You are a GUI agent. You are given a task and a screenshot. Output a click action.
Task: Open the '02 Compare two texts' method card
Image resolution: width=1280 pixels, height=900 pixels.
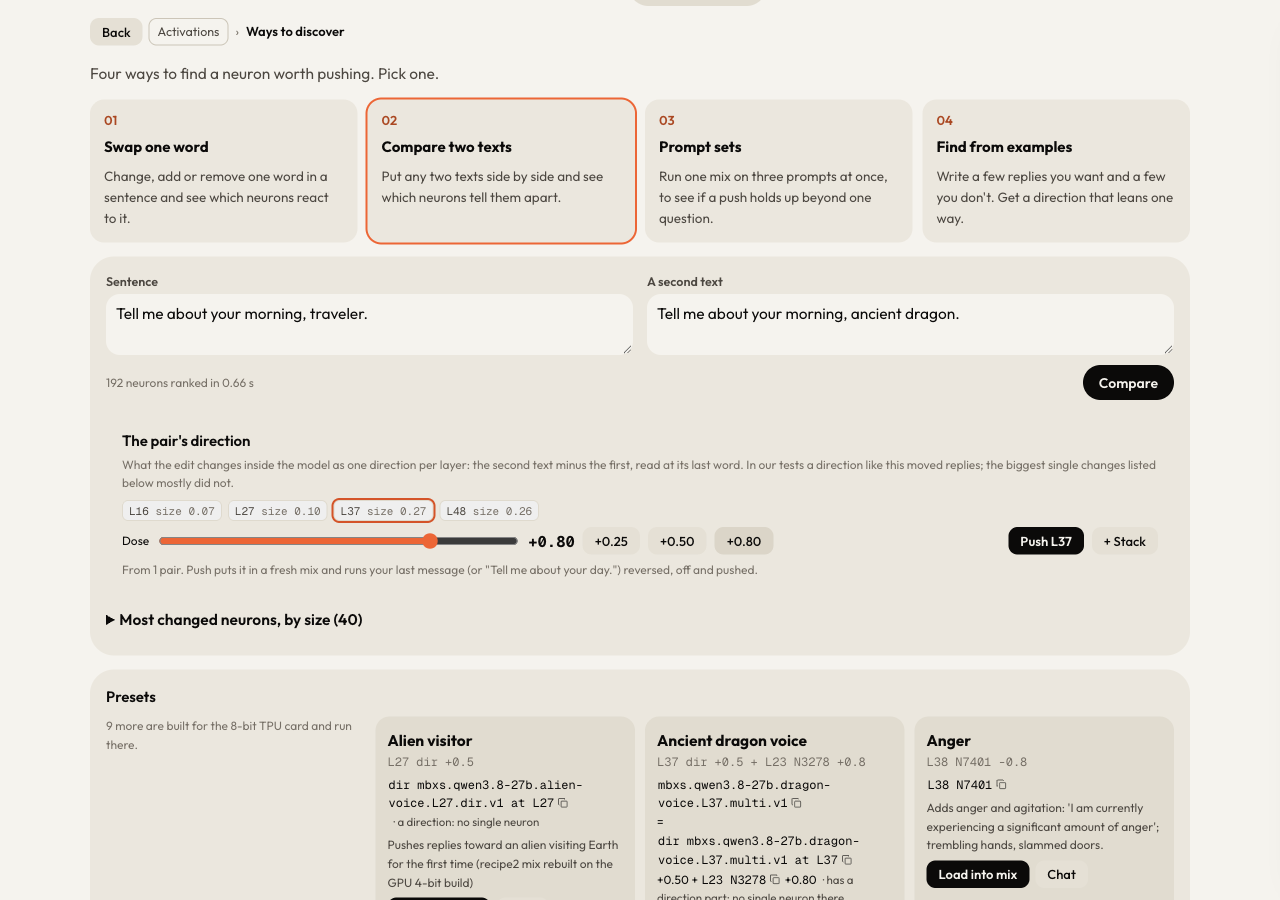[501, 171]
